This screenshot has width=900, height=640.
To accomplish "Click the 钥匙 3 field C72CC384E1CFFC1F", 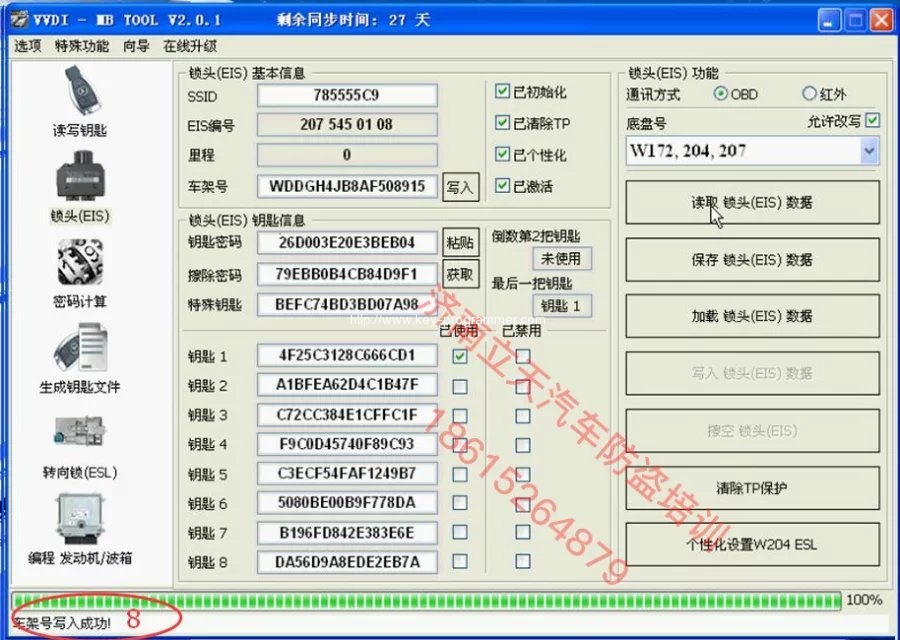I will tap(347, 414).
